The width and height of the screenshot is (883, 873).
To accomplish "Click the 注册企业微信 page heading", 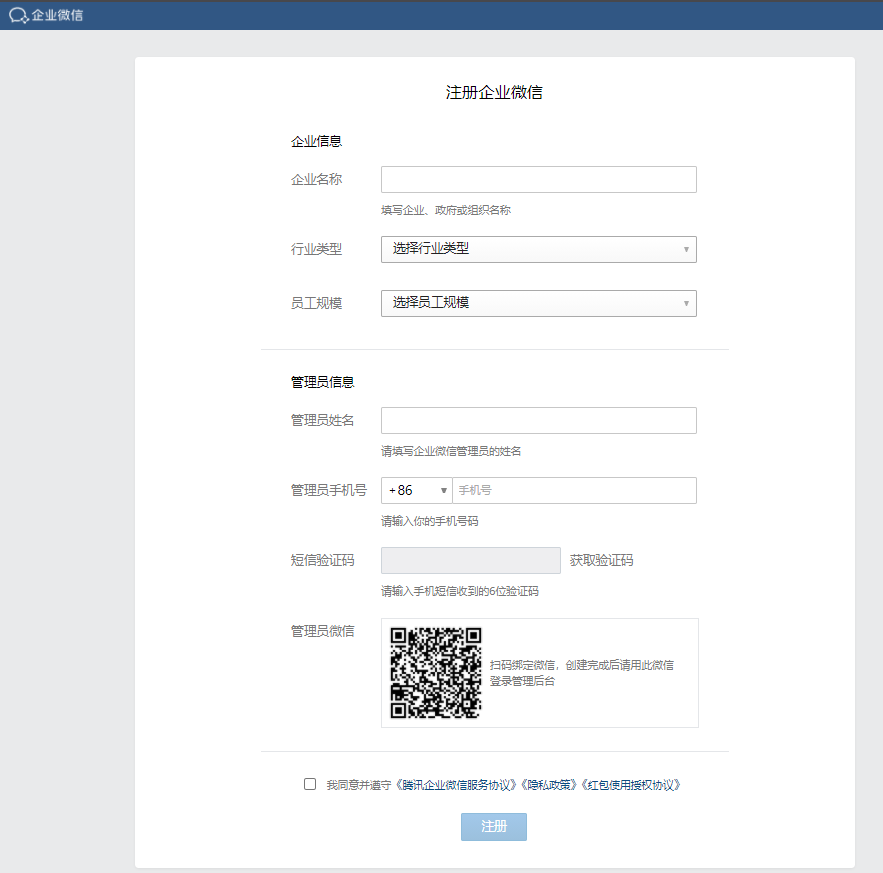I will (494, 93).
